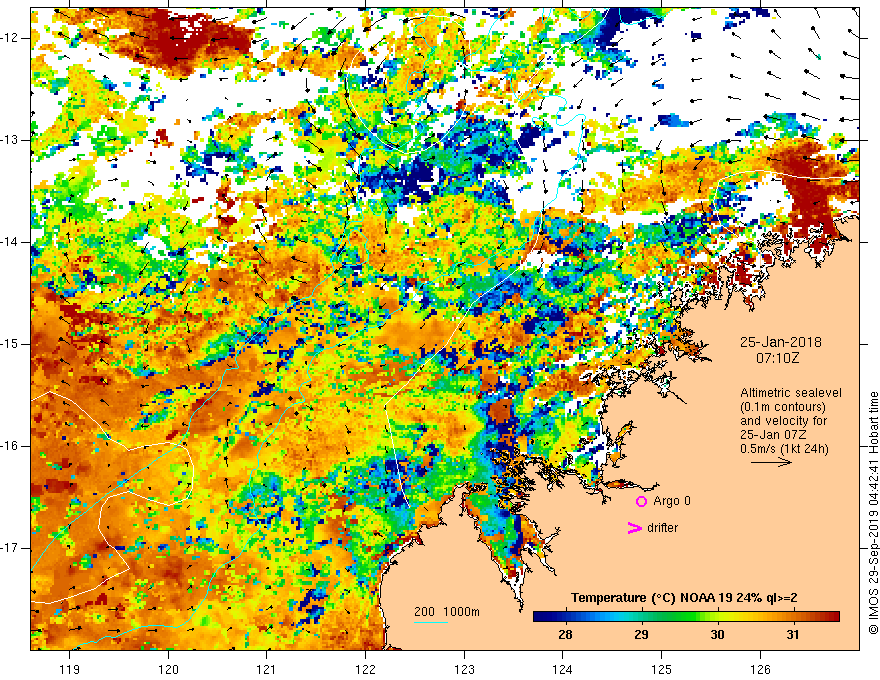Click the cyan 200m contour legend line
Screen dimensions: 880x680
[x=430, y=622]
